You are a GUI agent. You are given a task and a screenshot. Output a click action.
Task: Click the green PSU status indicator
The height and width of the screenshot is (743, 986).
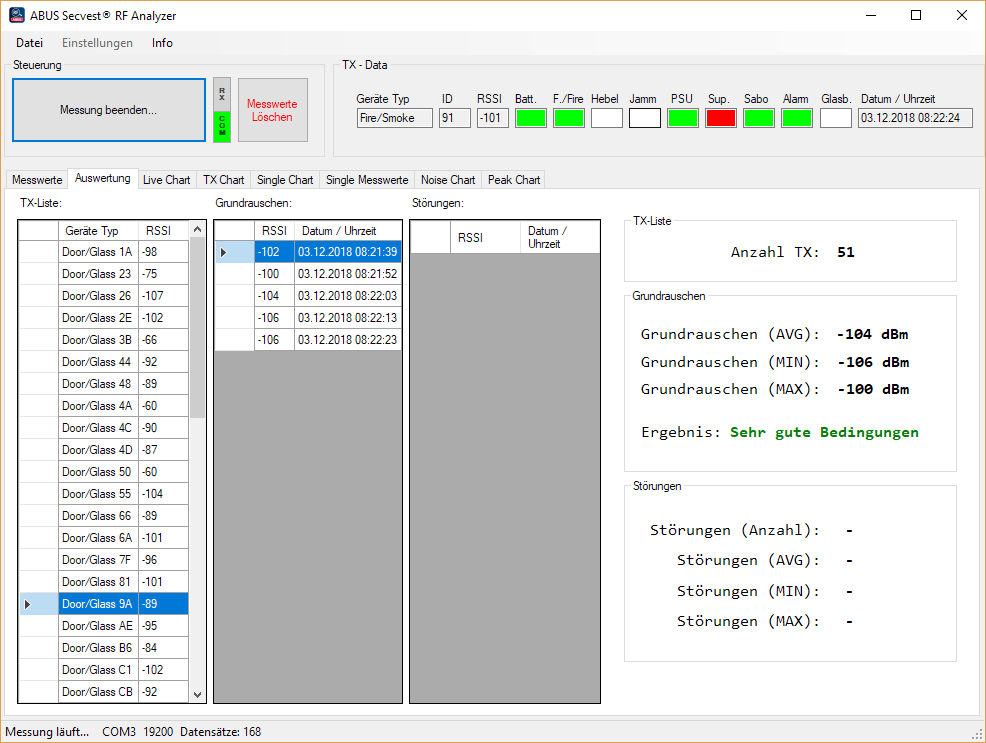683,118
